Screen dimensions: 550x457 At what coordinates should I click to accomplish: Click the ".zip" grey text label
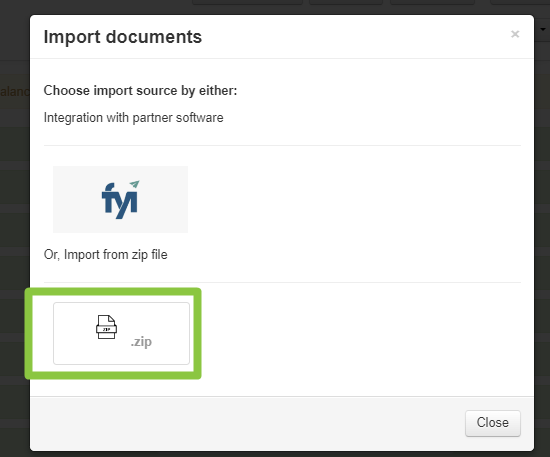(x=141, y=342)
